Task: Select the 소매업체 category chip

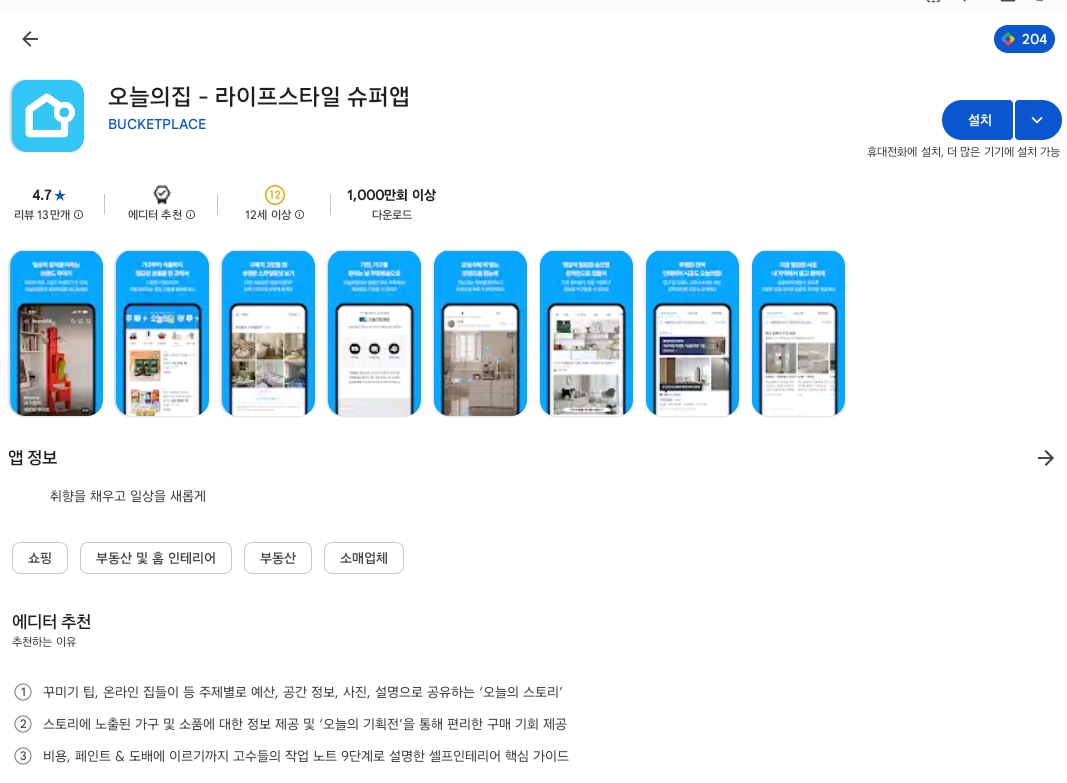Action: coord(364,558)
